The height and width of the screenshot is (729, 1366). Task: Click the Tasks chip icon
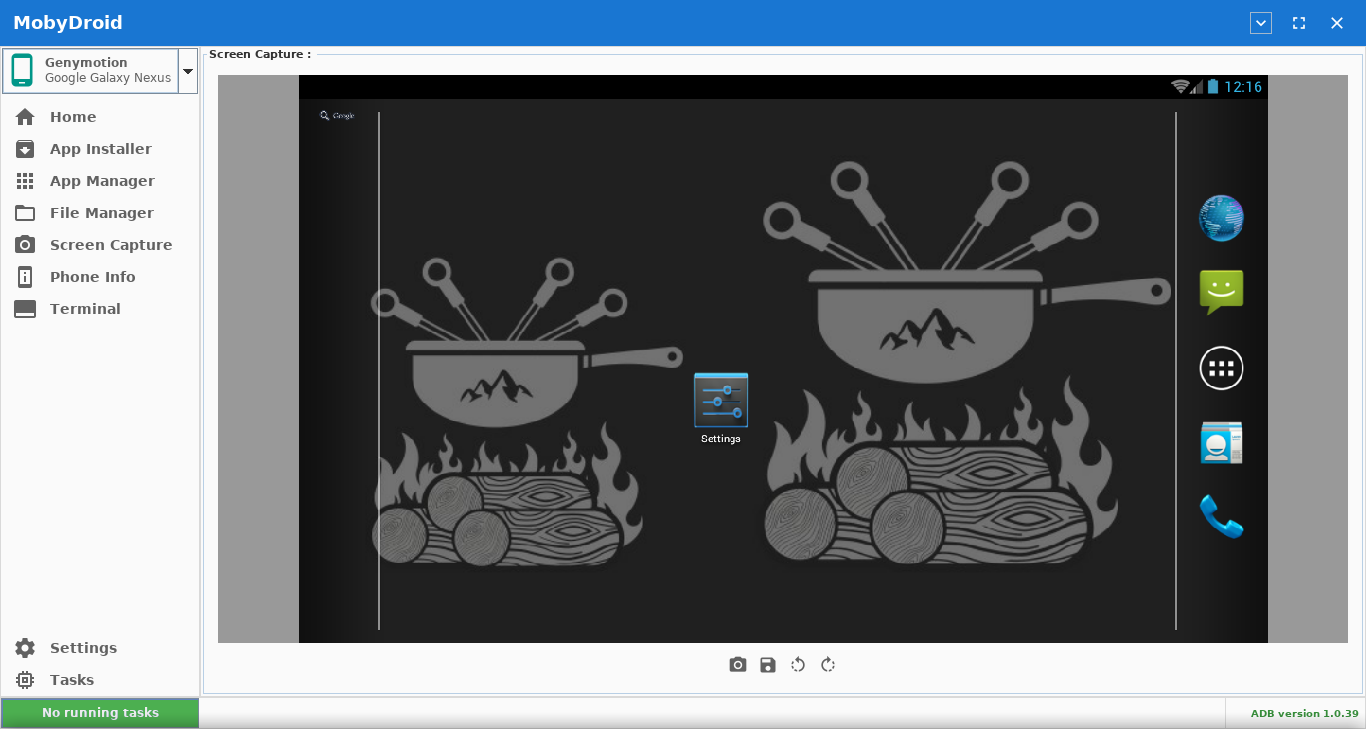25,680
